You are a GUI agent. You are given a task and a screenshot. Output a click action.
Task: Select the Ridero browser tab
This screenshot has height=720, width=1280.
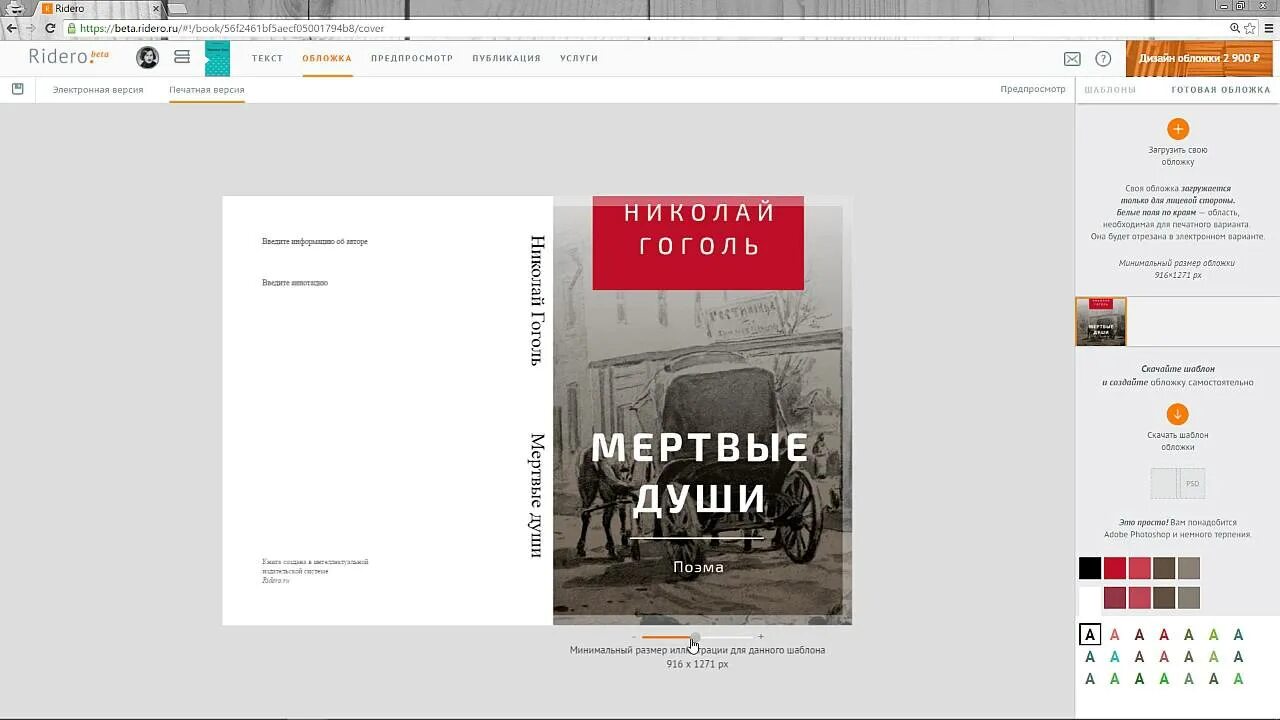(x=98, y=9)
